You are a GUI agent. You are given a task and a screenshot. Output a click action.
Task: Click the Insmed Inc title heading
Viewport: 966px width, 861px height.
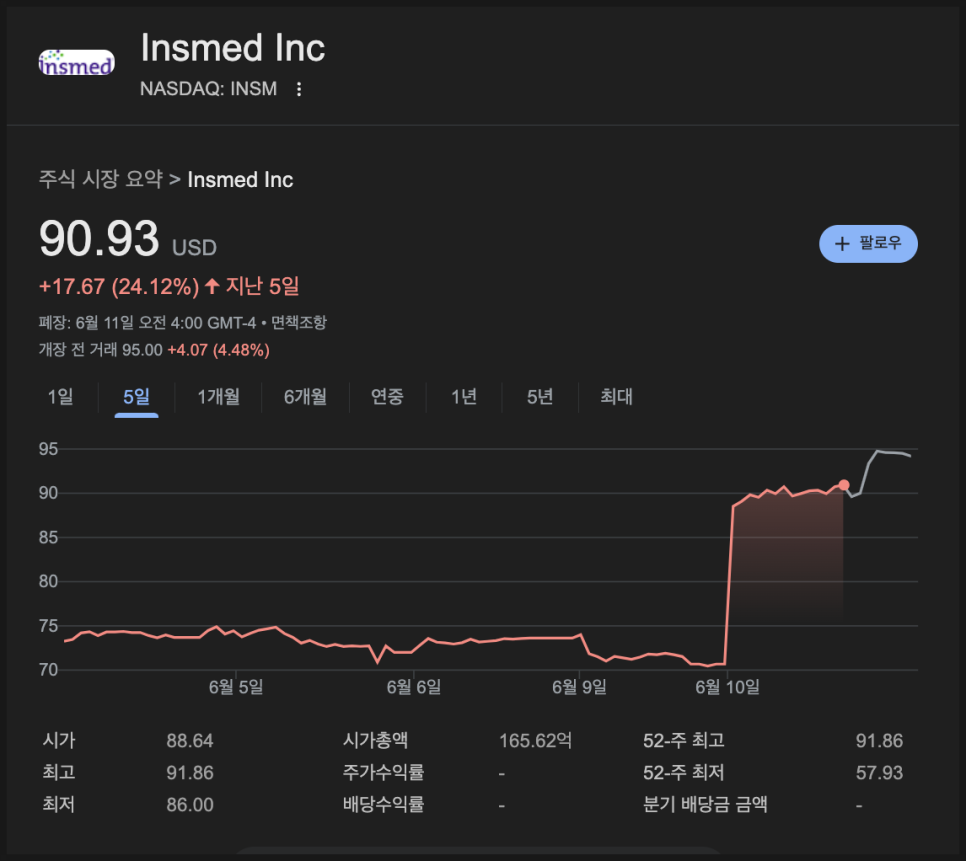point(233,48)
